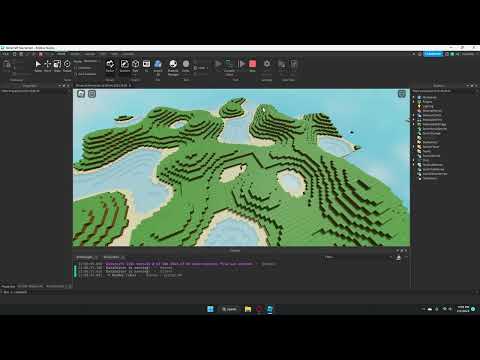Click the first square icon in the viewport's upper-left corner
Image resolution: width=480 pixels, height=360 pixels.
point(81,94)
